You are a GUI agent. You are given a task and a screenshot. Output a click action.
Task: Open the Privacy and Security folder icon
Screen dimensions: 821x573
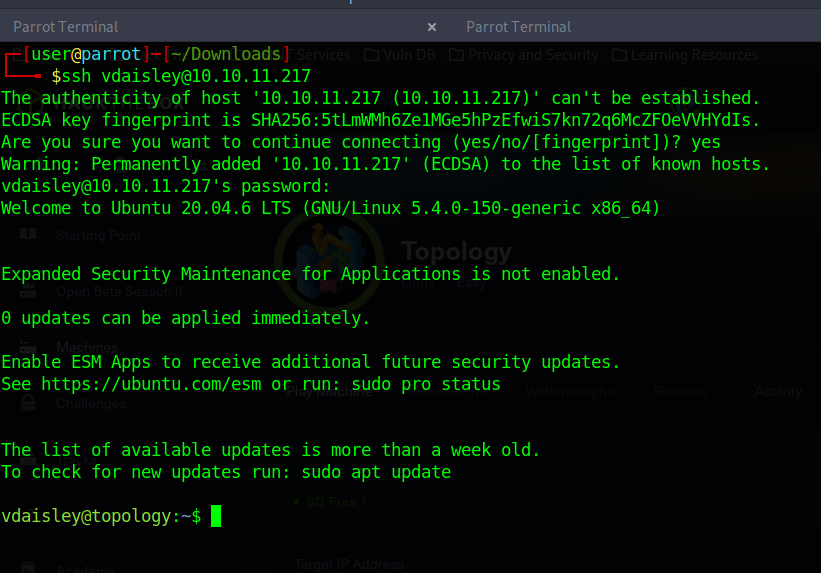tap(456, 55)
